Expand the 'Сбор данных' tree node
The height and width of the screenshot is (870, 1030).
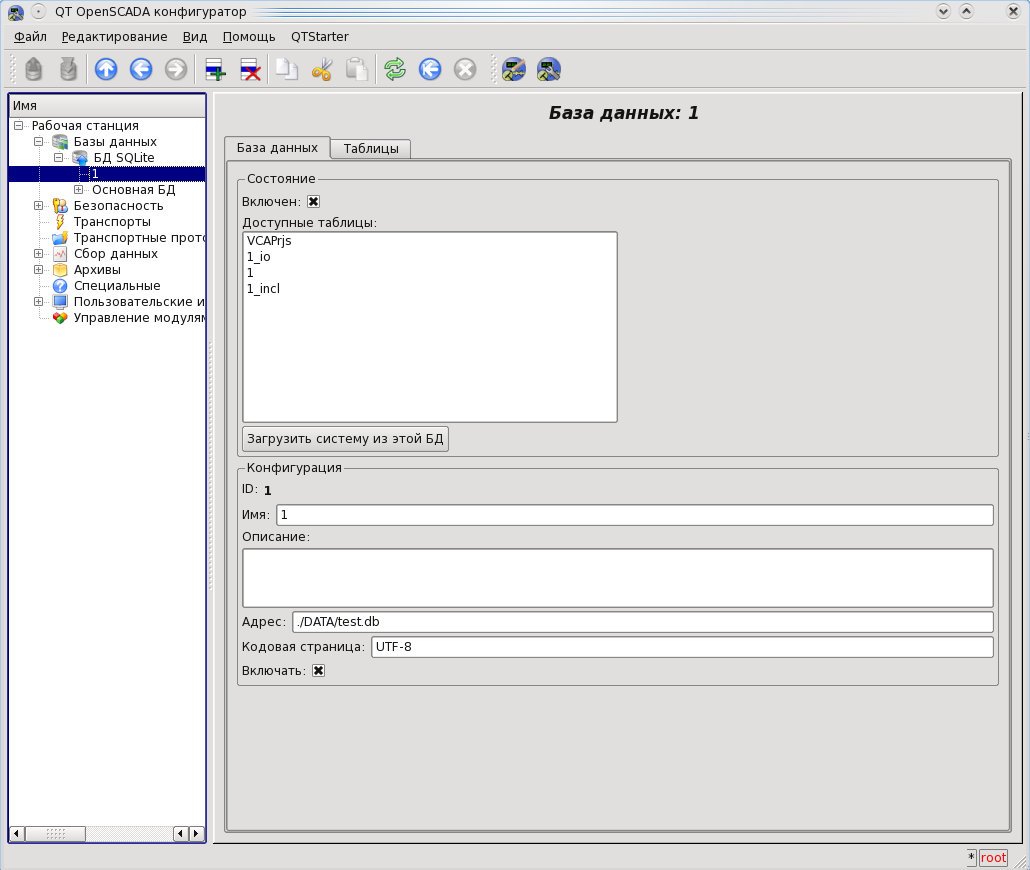[38, 254]
